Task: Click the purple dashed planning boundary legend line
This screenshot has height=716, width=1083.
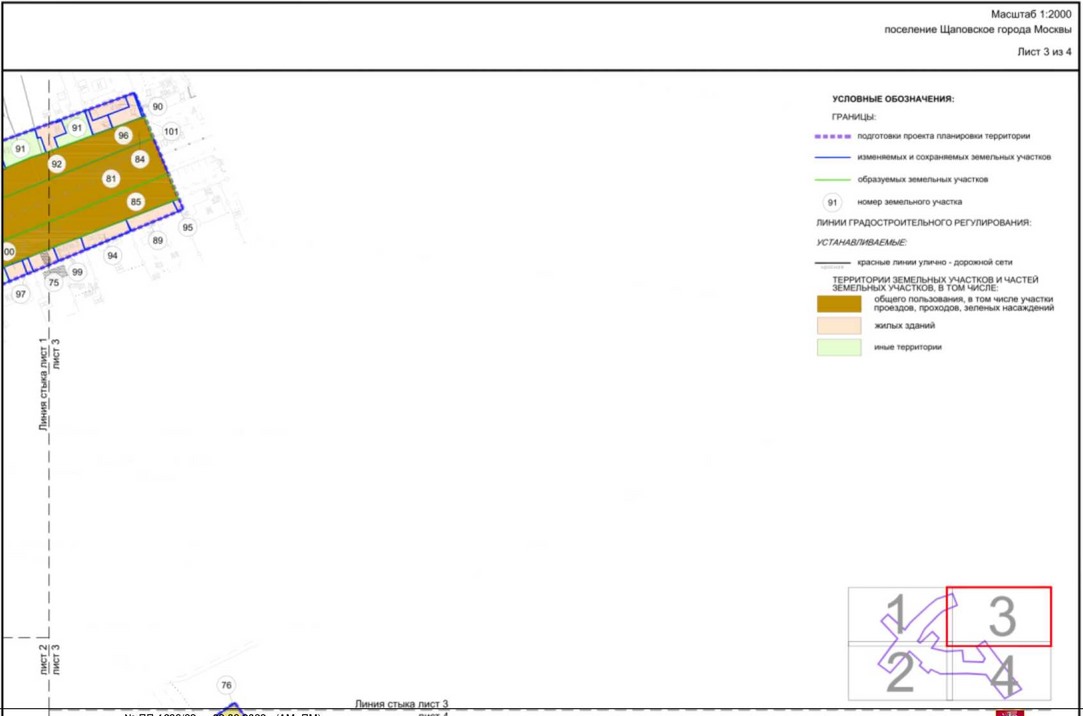Action: pos(832,137)
